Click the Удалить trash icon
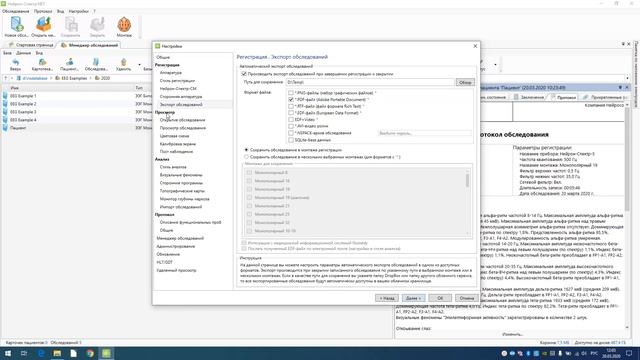This screenshot has width=640, height=360. (x=123, y=62)
